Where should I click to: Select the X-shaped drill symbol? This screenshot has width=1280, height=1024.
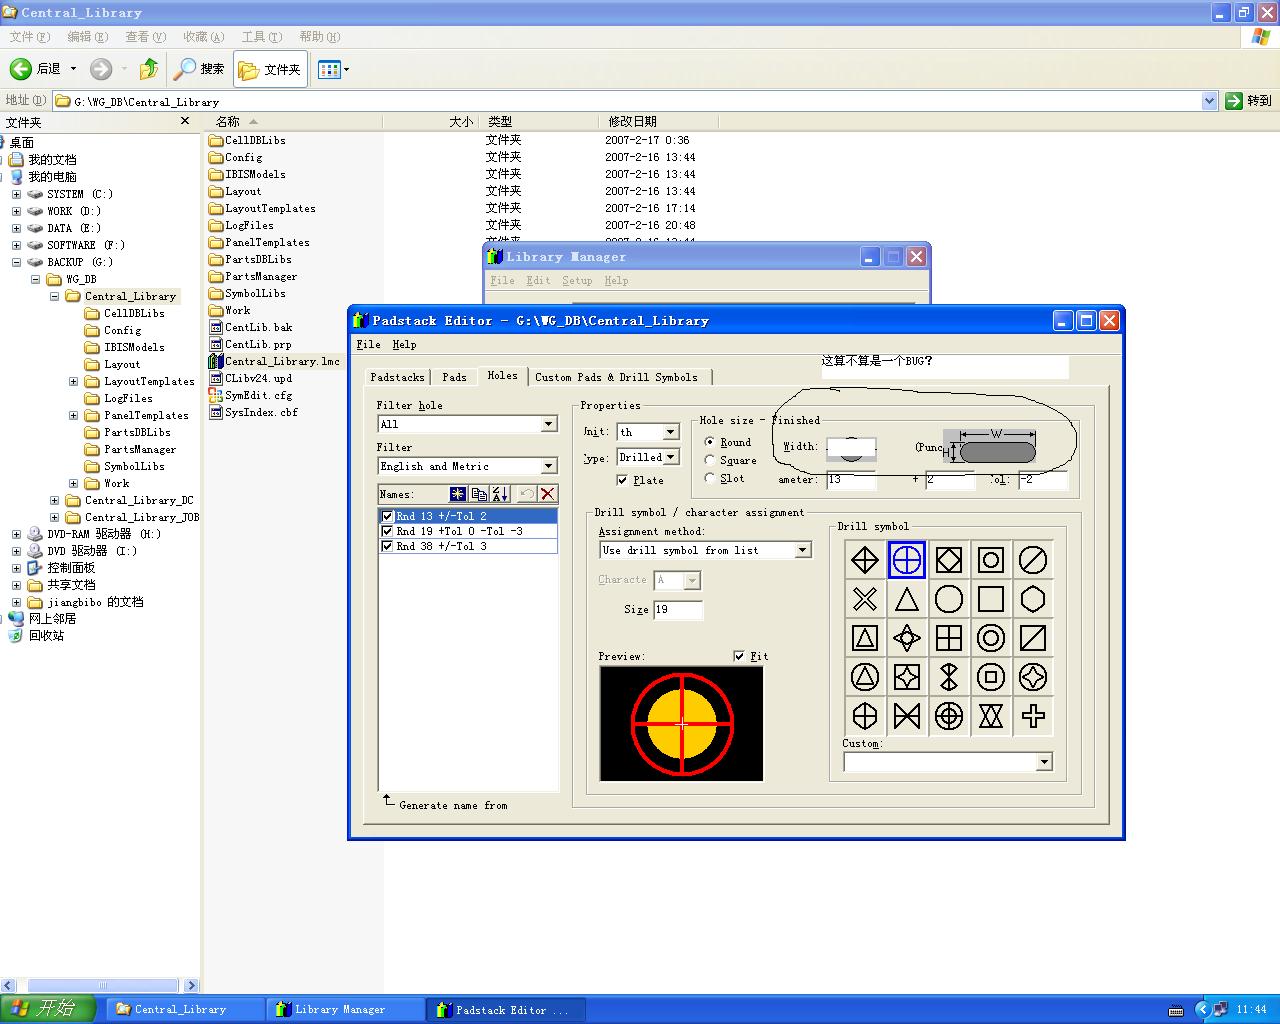[865, 599]
